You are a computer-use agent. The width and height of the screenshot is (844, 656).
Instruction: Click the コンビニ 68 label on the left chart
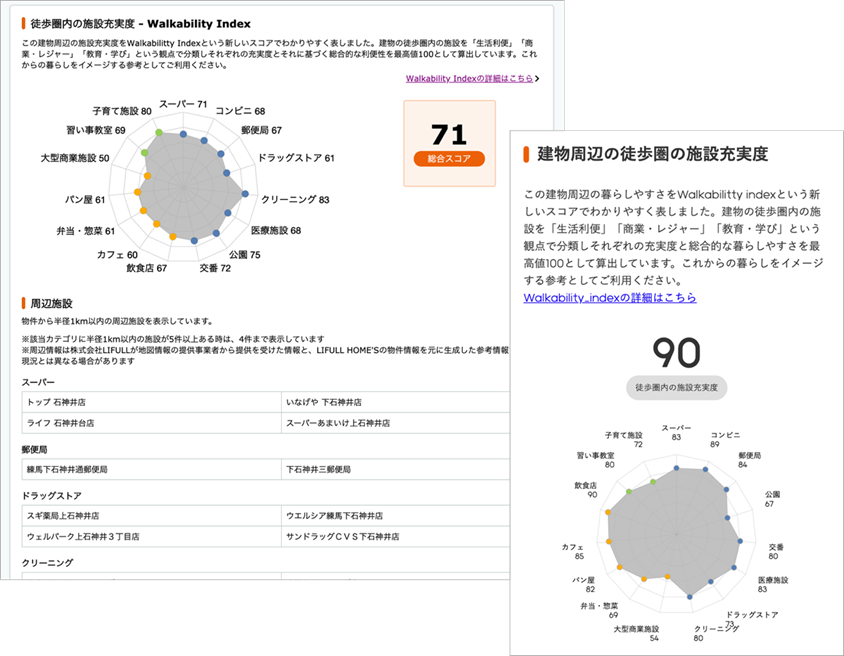240,111
